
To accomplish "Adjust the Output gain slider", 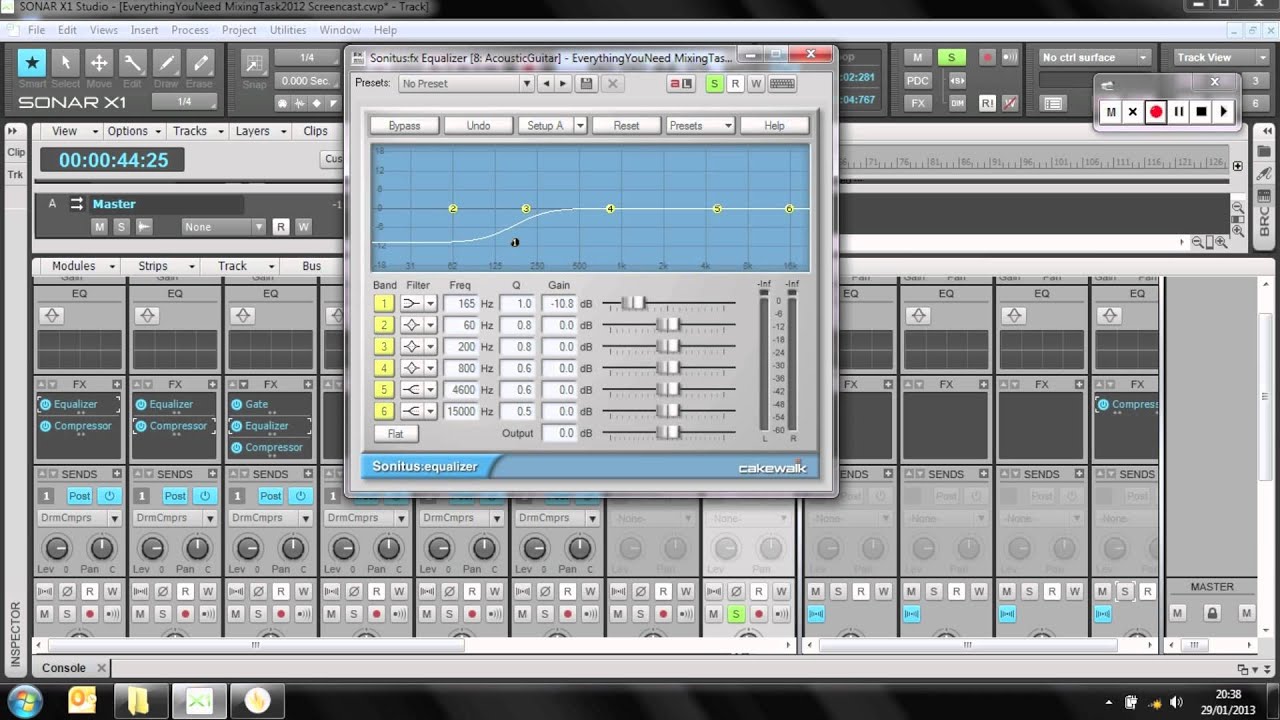I will coord(668,433).
